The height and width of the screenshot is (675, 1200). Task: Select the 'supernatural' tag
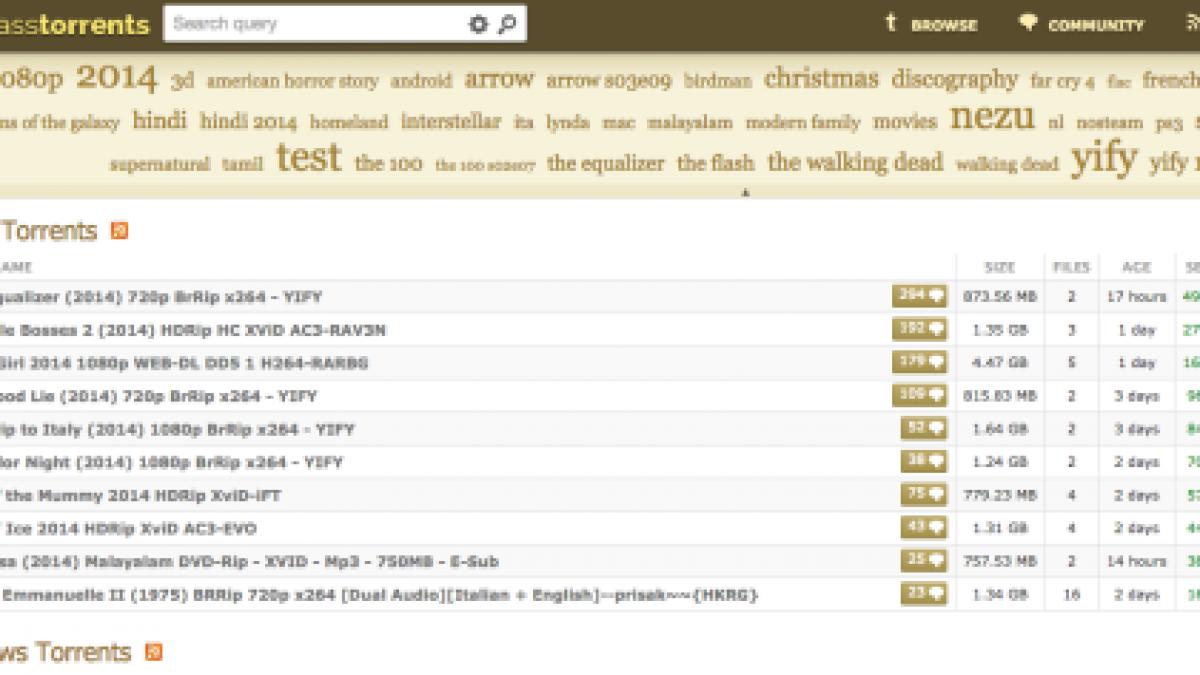pos(159,164)
